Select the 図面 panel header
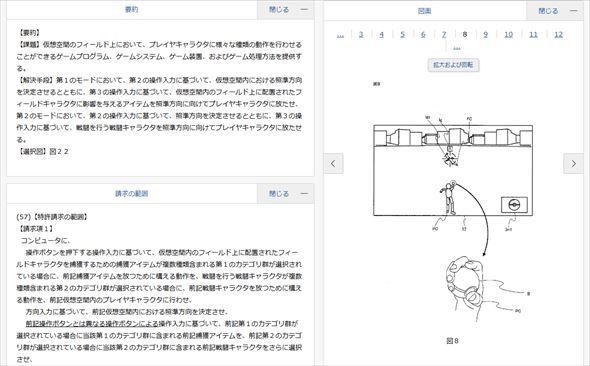 (x=424, y=11)
